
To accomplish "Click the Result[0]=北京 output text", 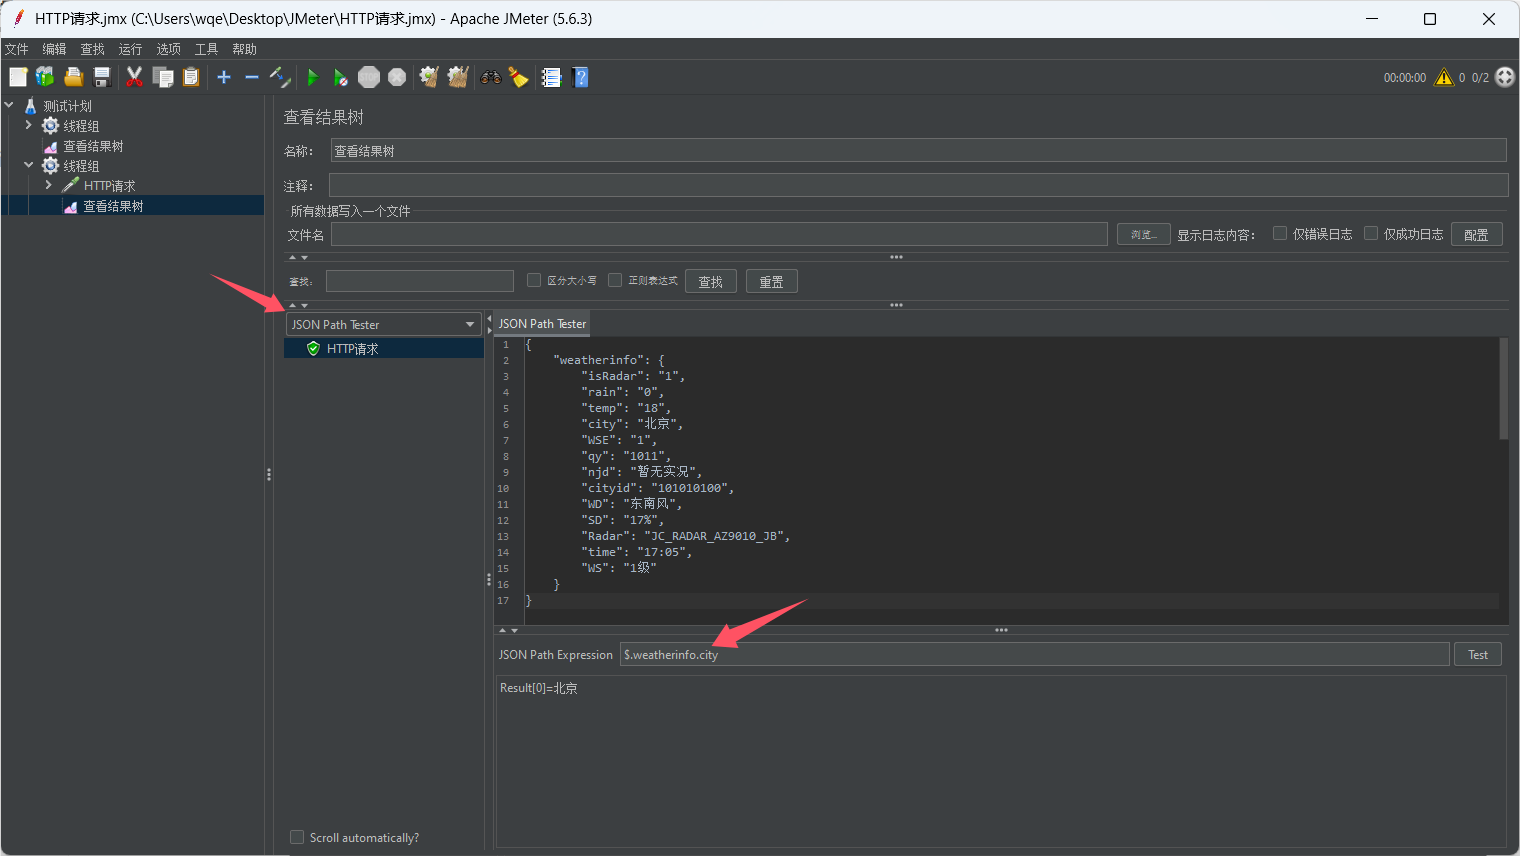I will point(538,688).
